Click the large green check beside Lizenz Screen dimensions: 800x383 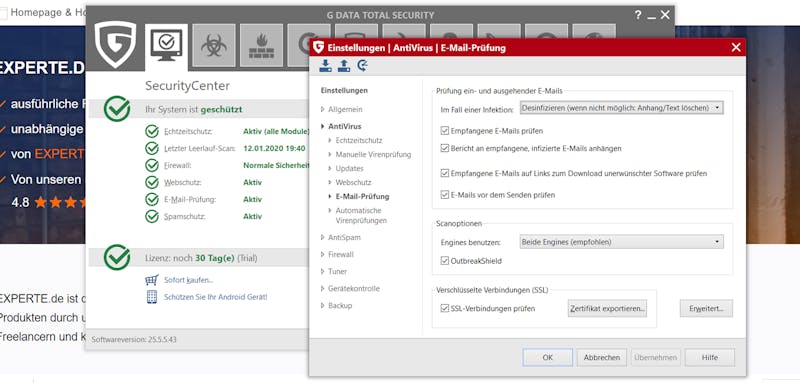(x=117, y=257)
